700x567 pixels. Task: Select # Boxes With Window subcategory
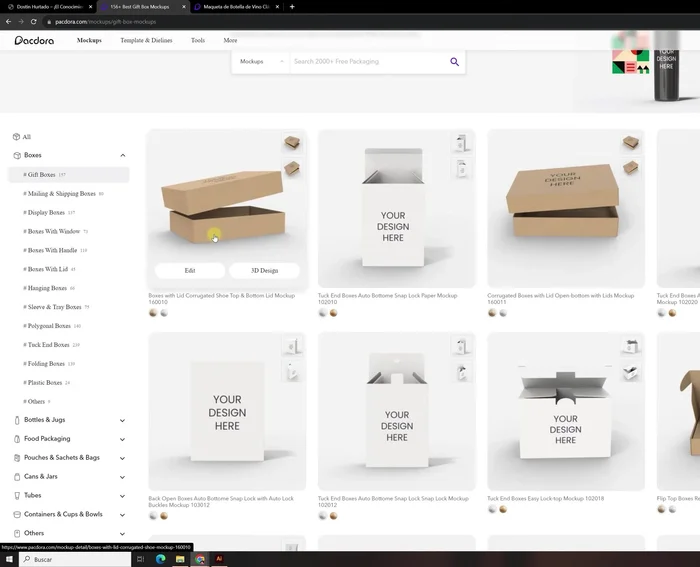(x=54, y=231)
